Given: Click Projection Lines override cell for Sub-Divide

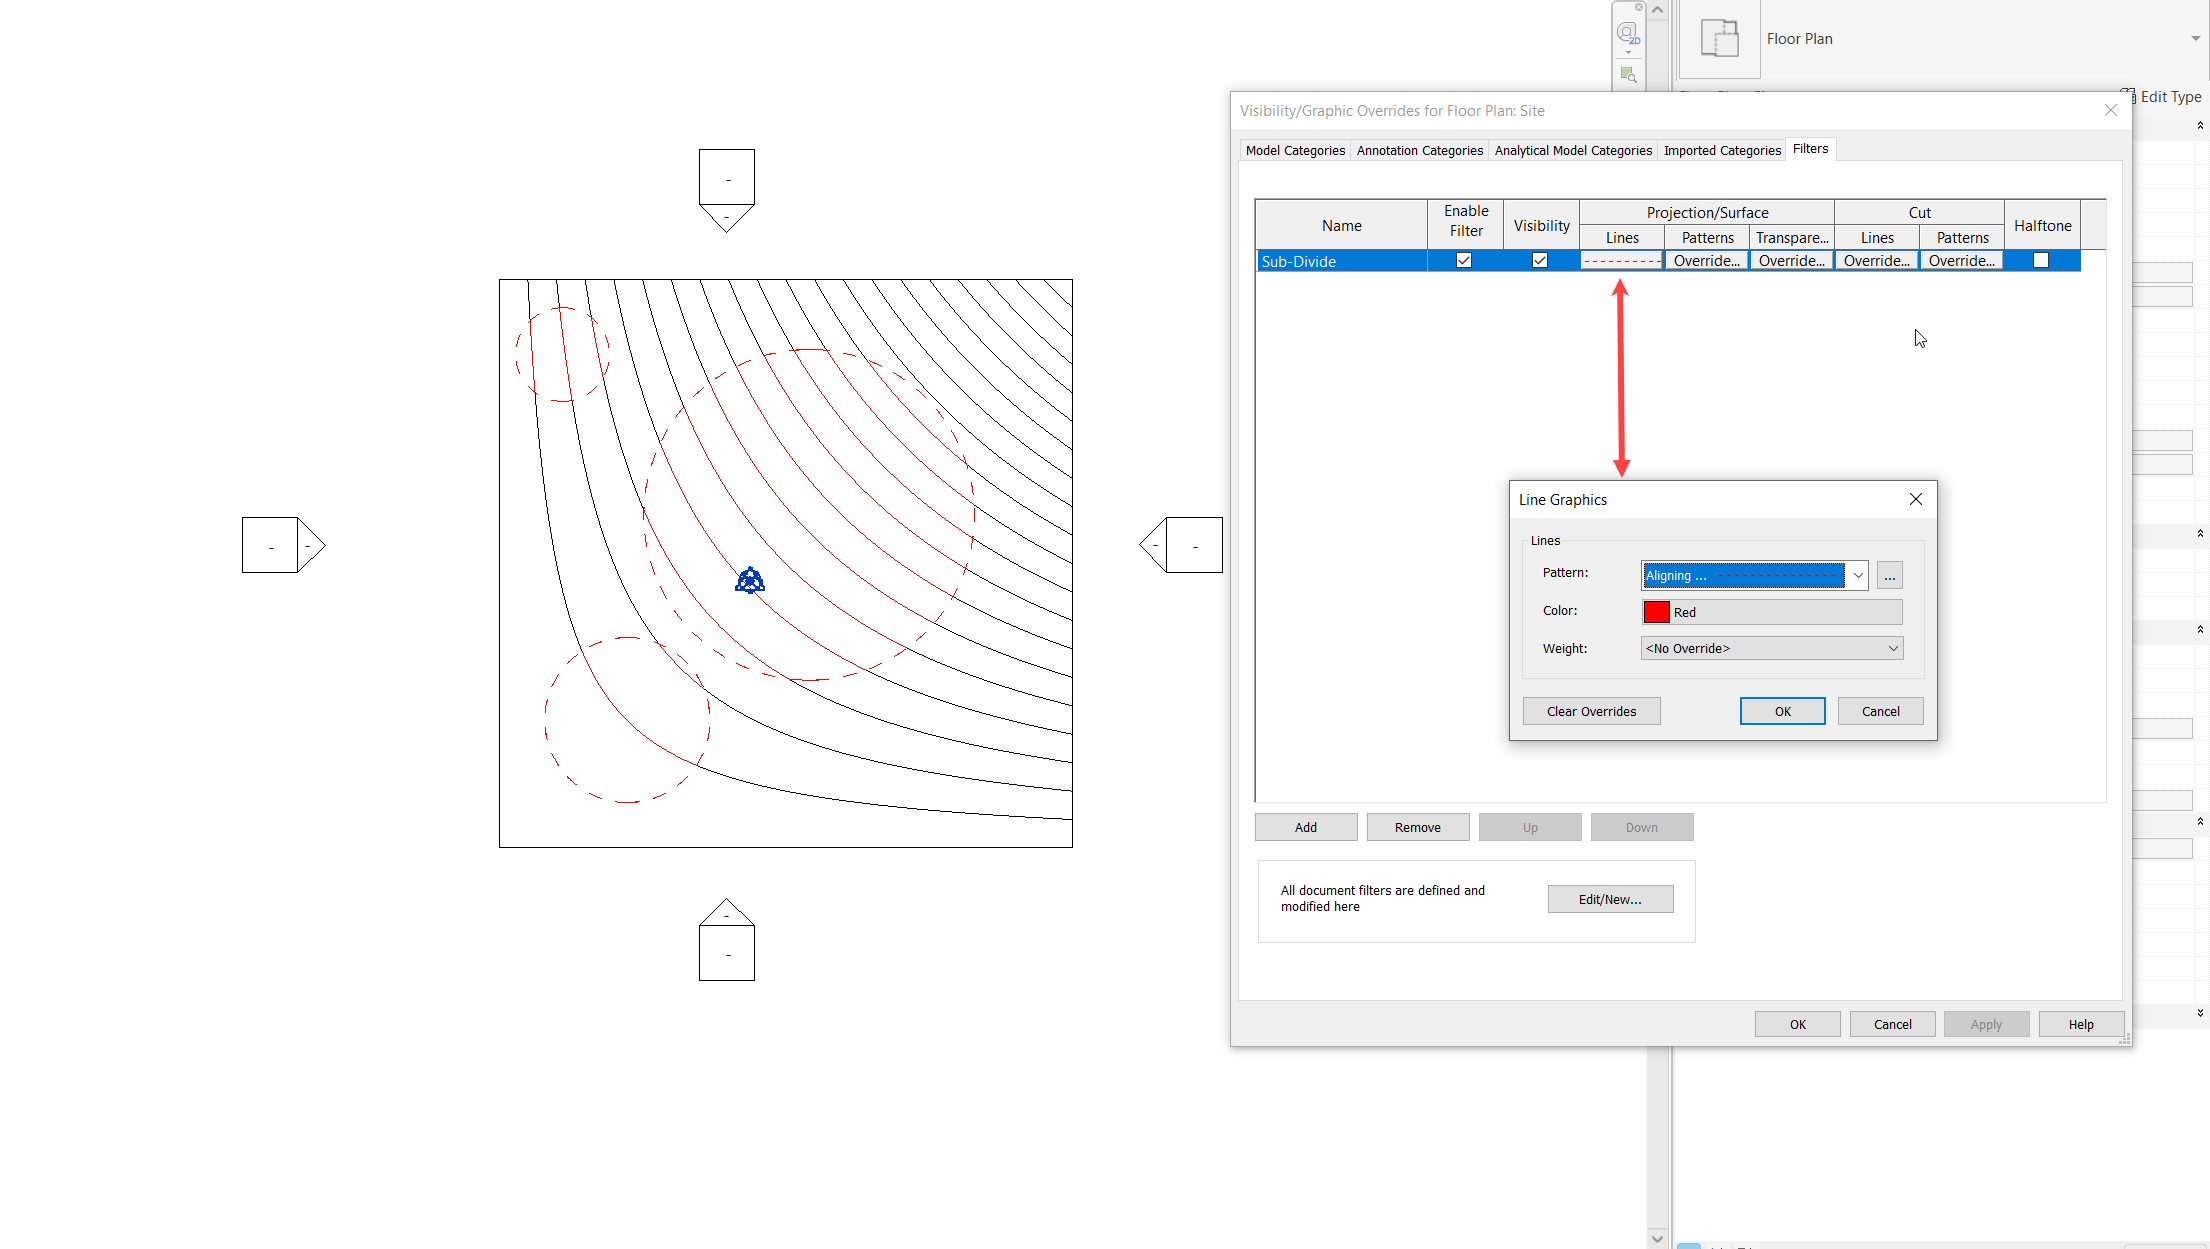Looking at the screenshot, I should (1622, 261).
